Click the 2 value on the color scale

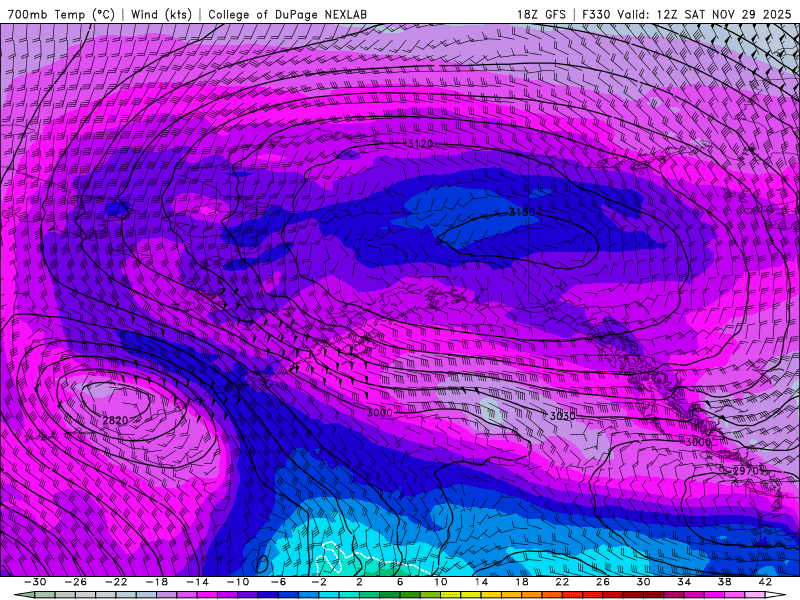(x=359, y=582)
